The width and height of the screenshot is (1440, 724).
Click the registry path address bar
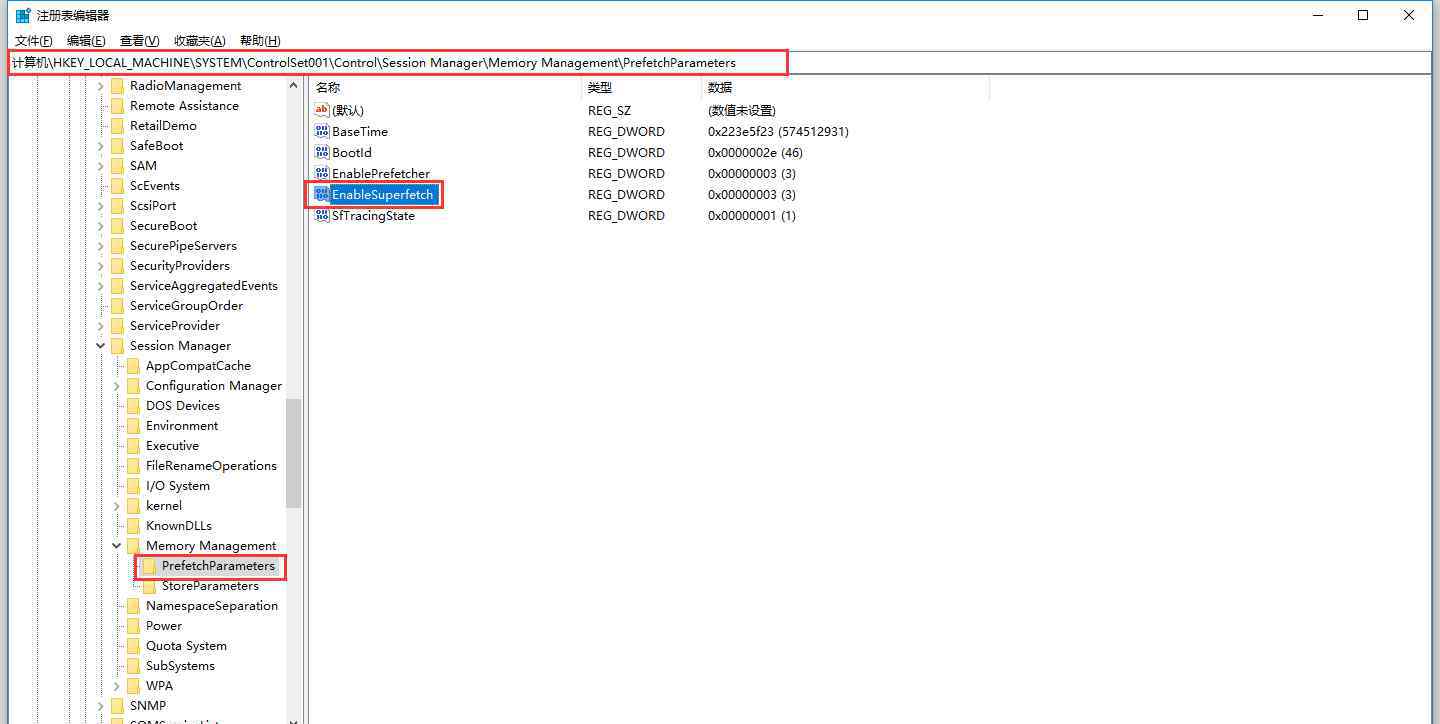tap(398, 63)
